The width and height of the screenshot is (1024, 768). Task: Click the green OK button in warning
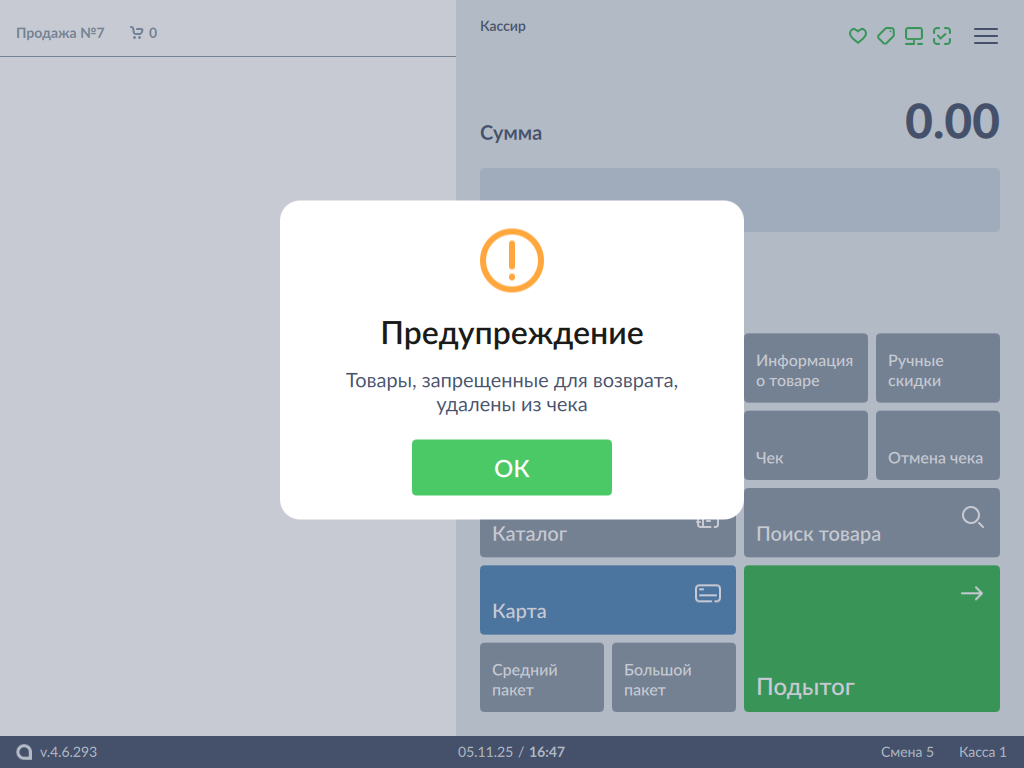[x=511, y=467]
